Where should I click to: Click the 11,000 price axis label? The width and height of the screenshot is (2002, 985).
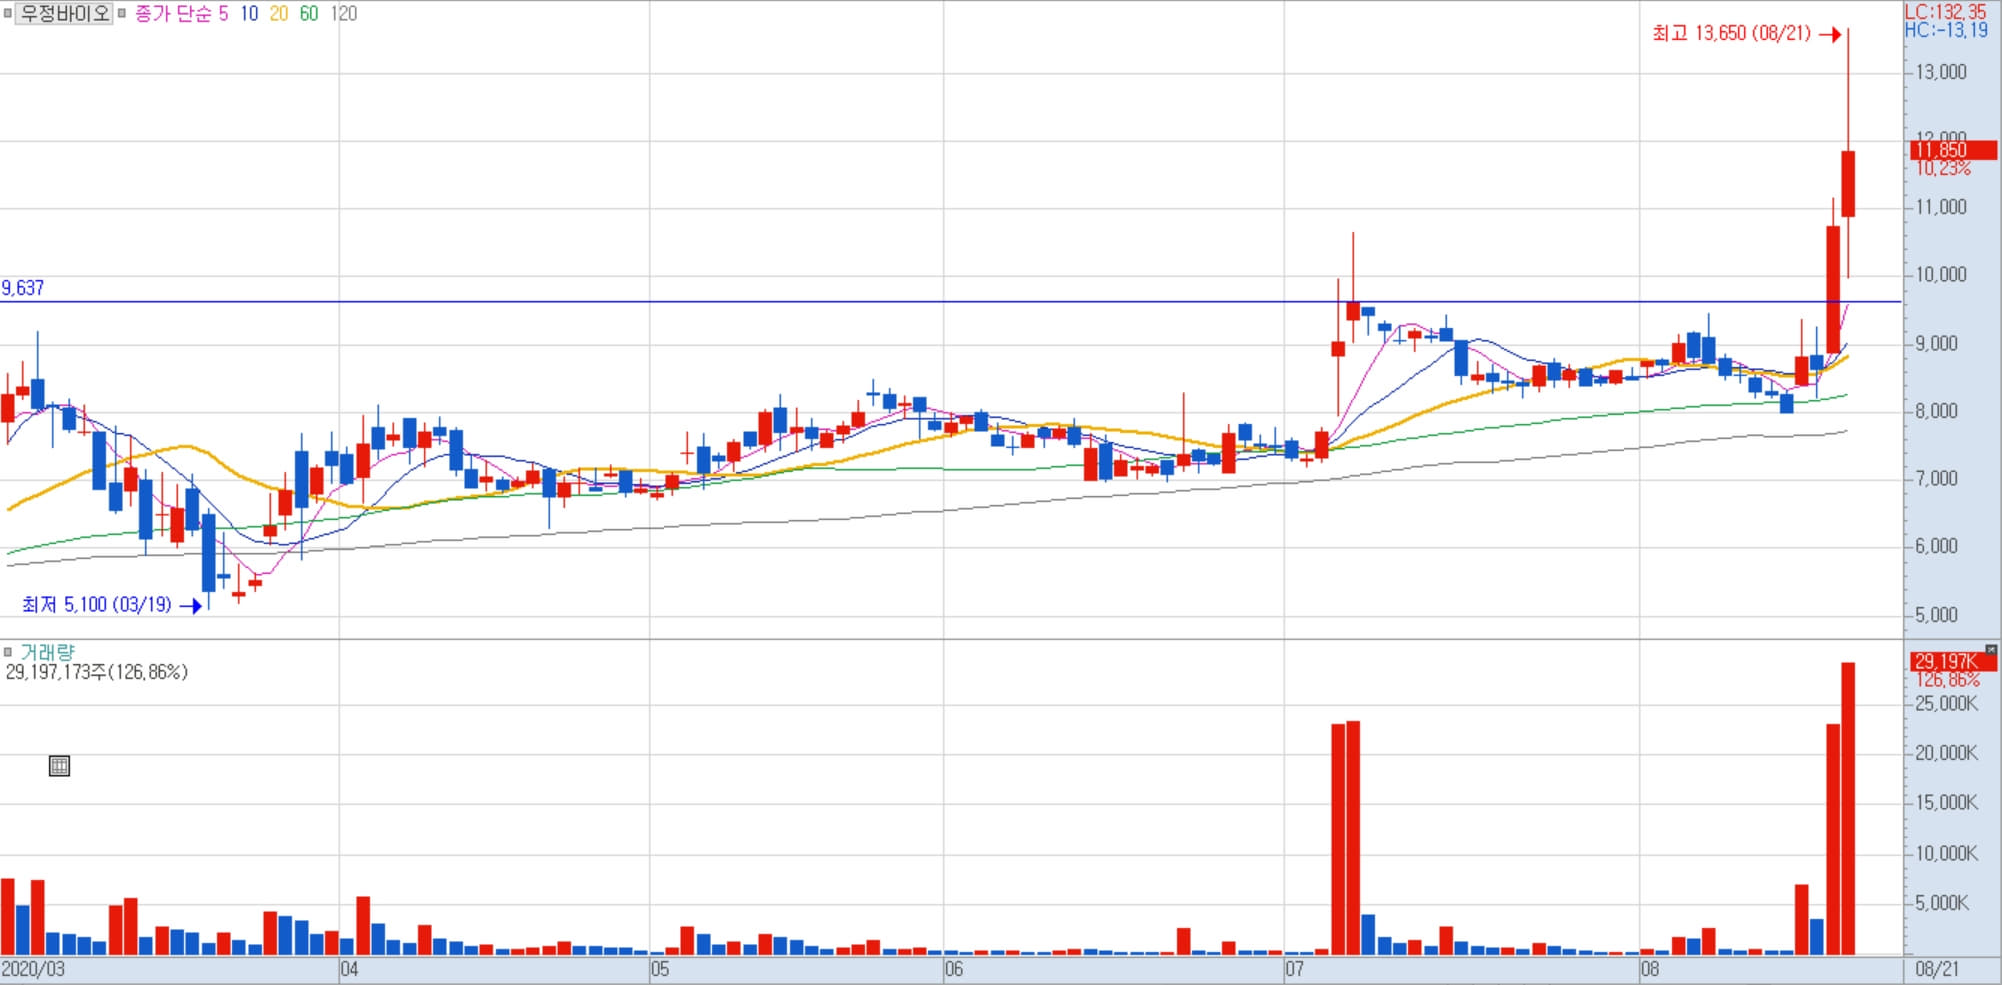coord(1941,207)
